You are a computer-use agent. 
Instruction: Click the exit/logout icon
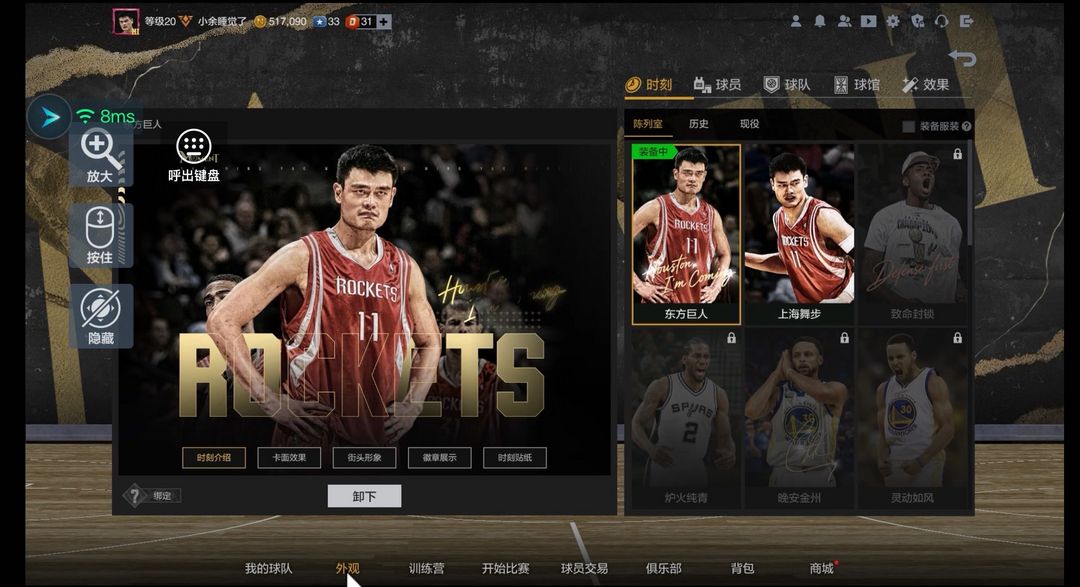click(x=966, y=21)
